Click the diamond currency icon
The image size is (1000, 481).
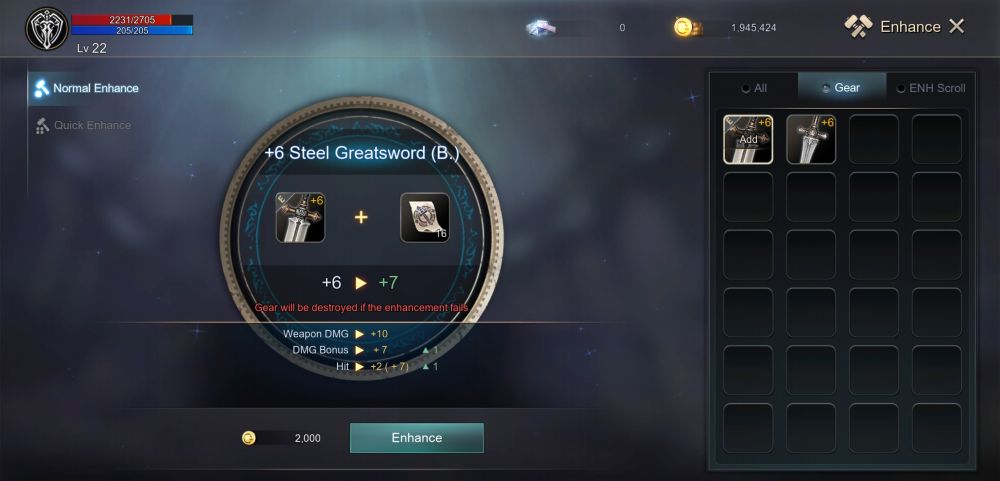click(x=541, y=27)
